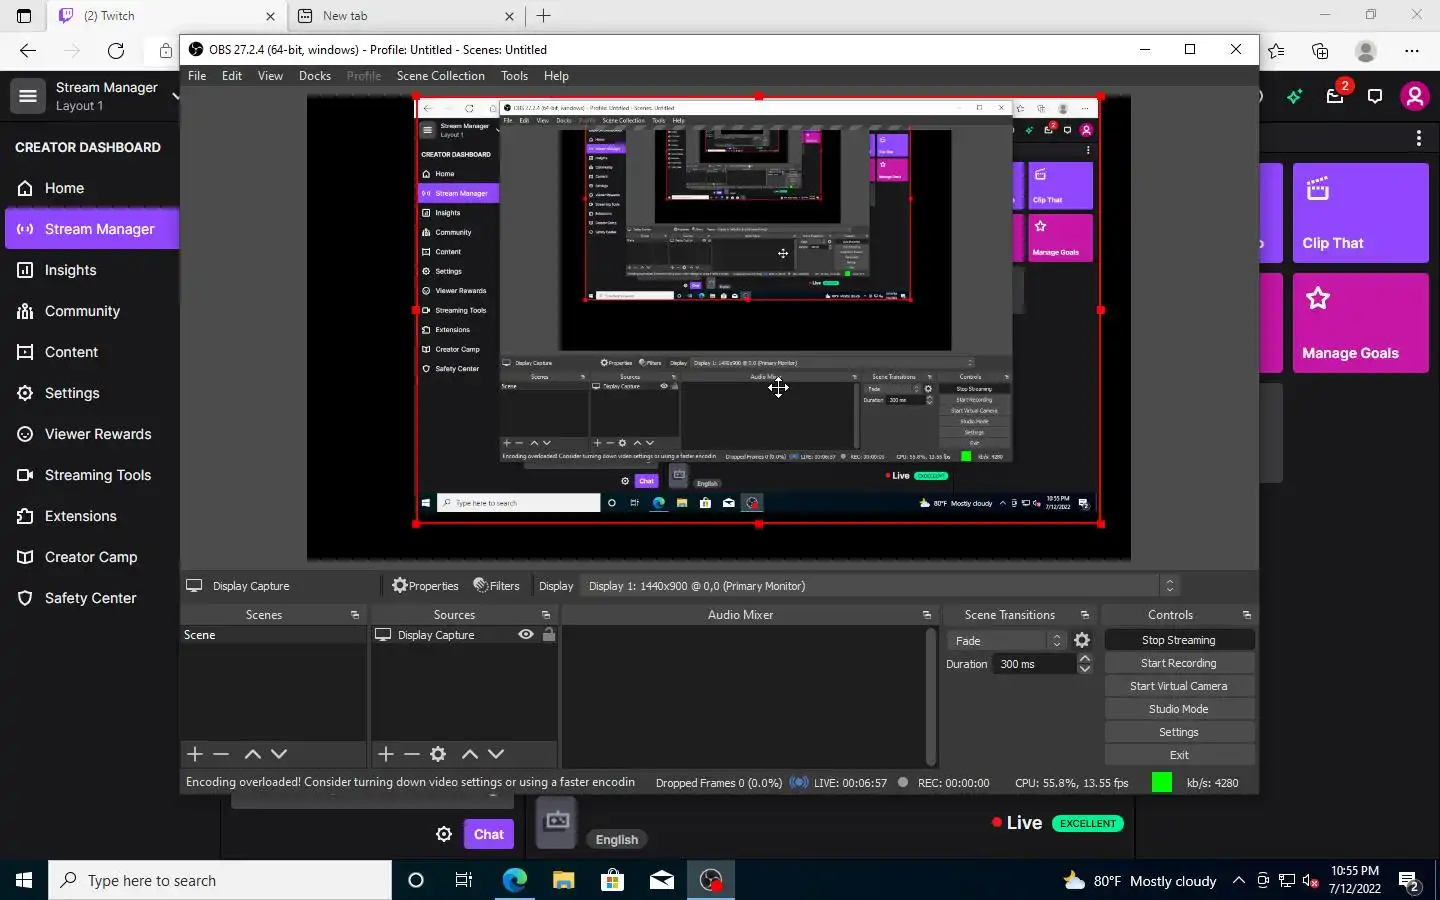
Task: Move scene up arrow in Scenes panel
Action: pyautogui.click(x=253, y=754)
